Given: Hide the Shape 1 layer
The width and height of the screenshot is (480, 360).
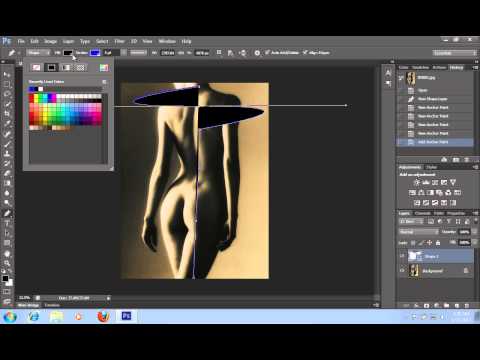Looking at the screenshot, I should [x=402, y=256].
